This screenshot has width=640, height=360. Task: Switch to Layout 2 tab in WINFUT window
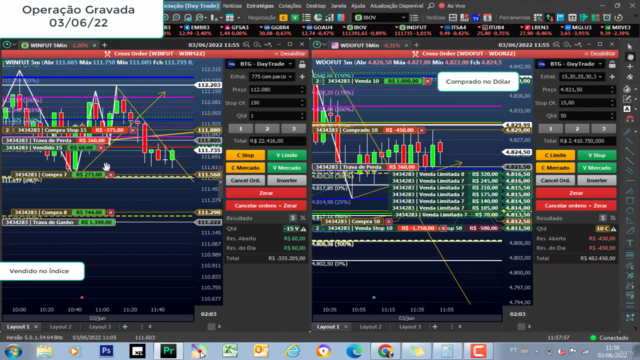point(60,327)
